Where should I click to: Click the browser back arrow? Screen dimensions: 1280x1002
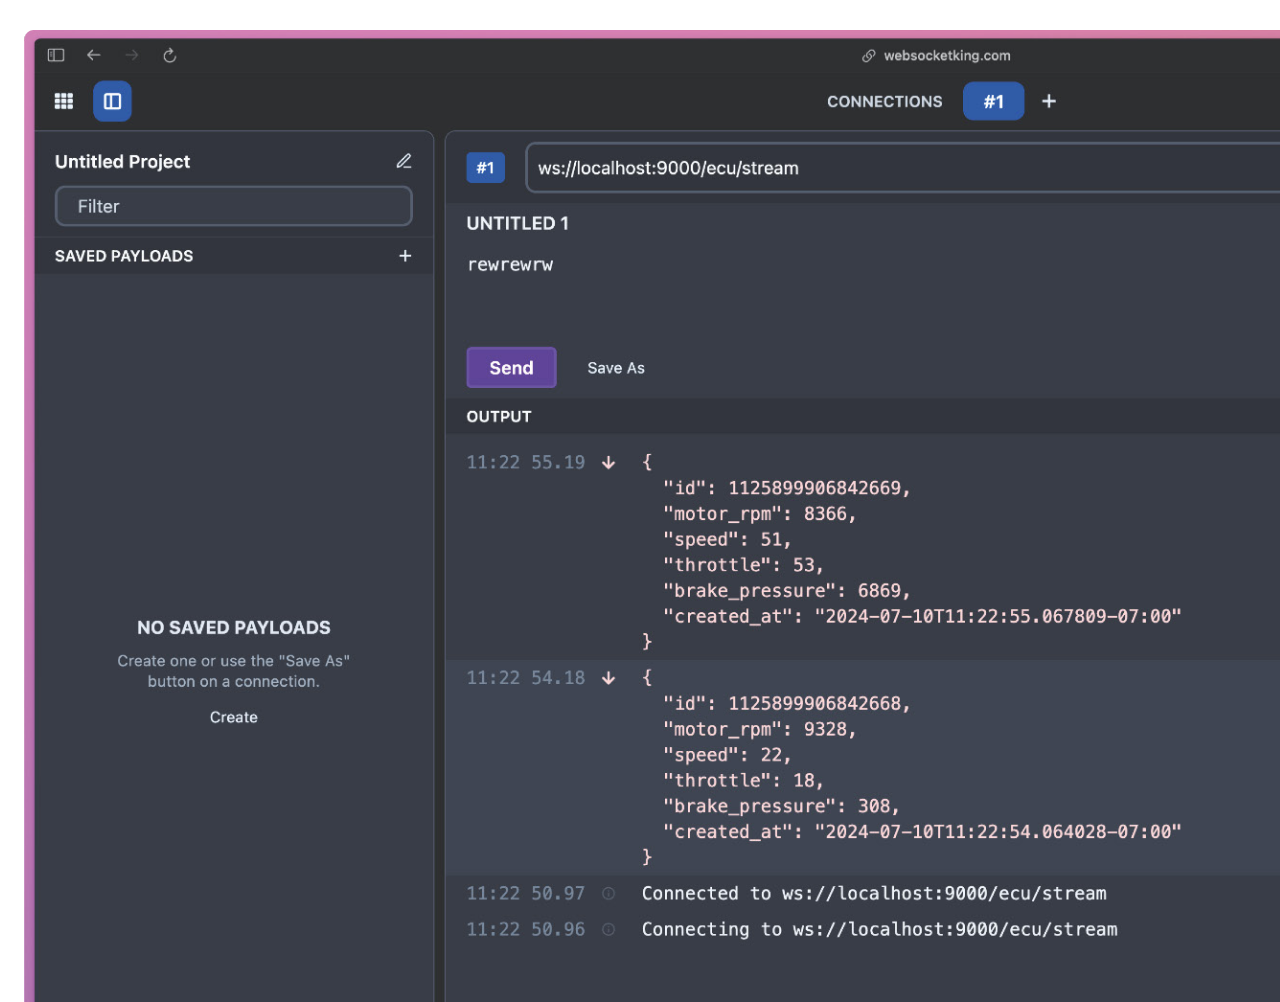tap(94, 56)
